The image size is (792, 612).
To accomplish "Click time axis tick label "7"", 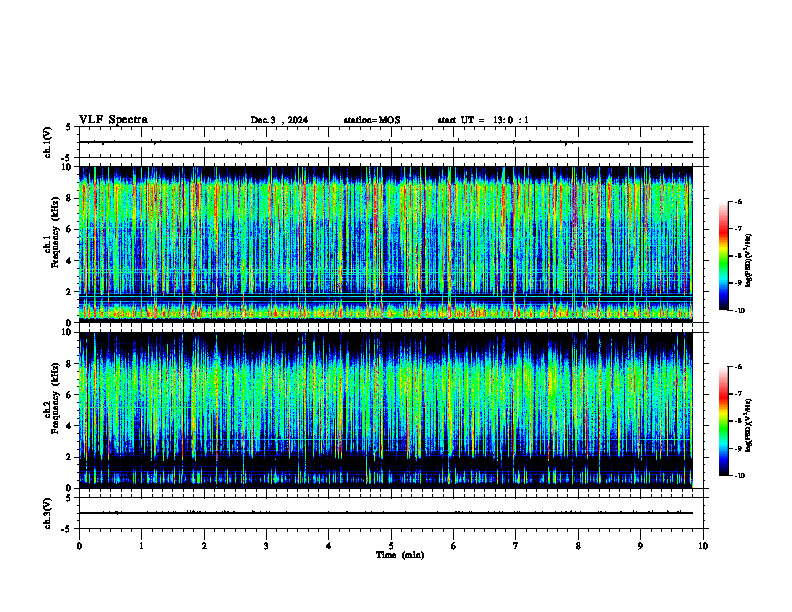I will (x=516, y=546).
